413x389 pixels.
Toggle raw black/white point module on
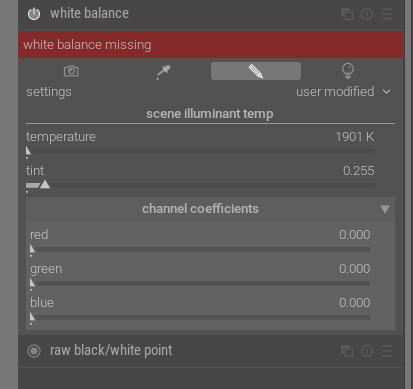pos(34,351)
